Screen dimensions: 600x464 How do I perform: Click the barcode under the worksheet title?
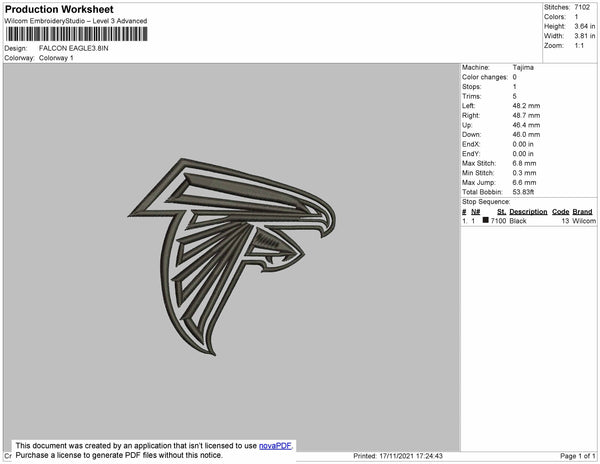(76, 34)
